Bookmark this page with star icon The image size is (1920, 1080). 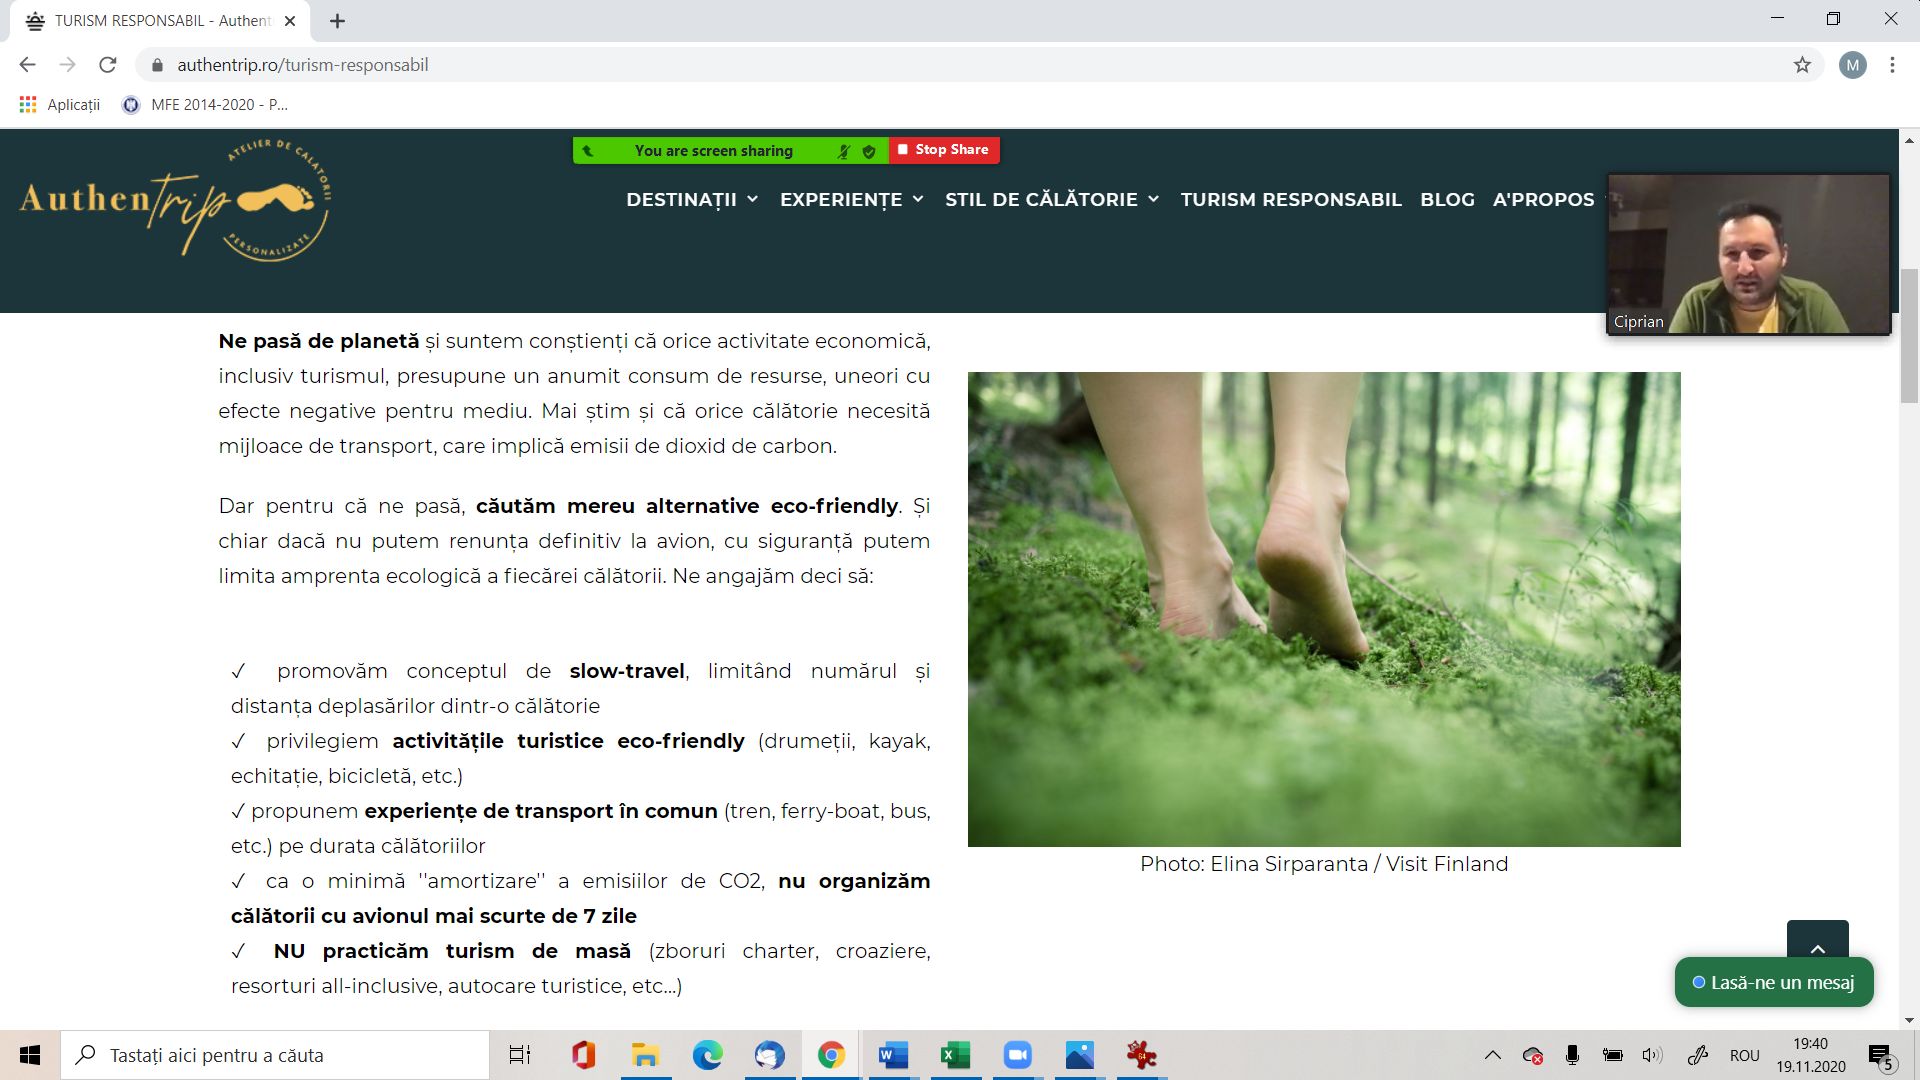1802,65
